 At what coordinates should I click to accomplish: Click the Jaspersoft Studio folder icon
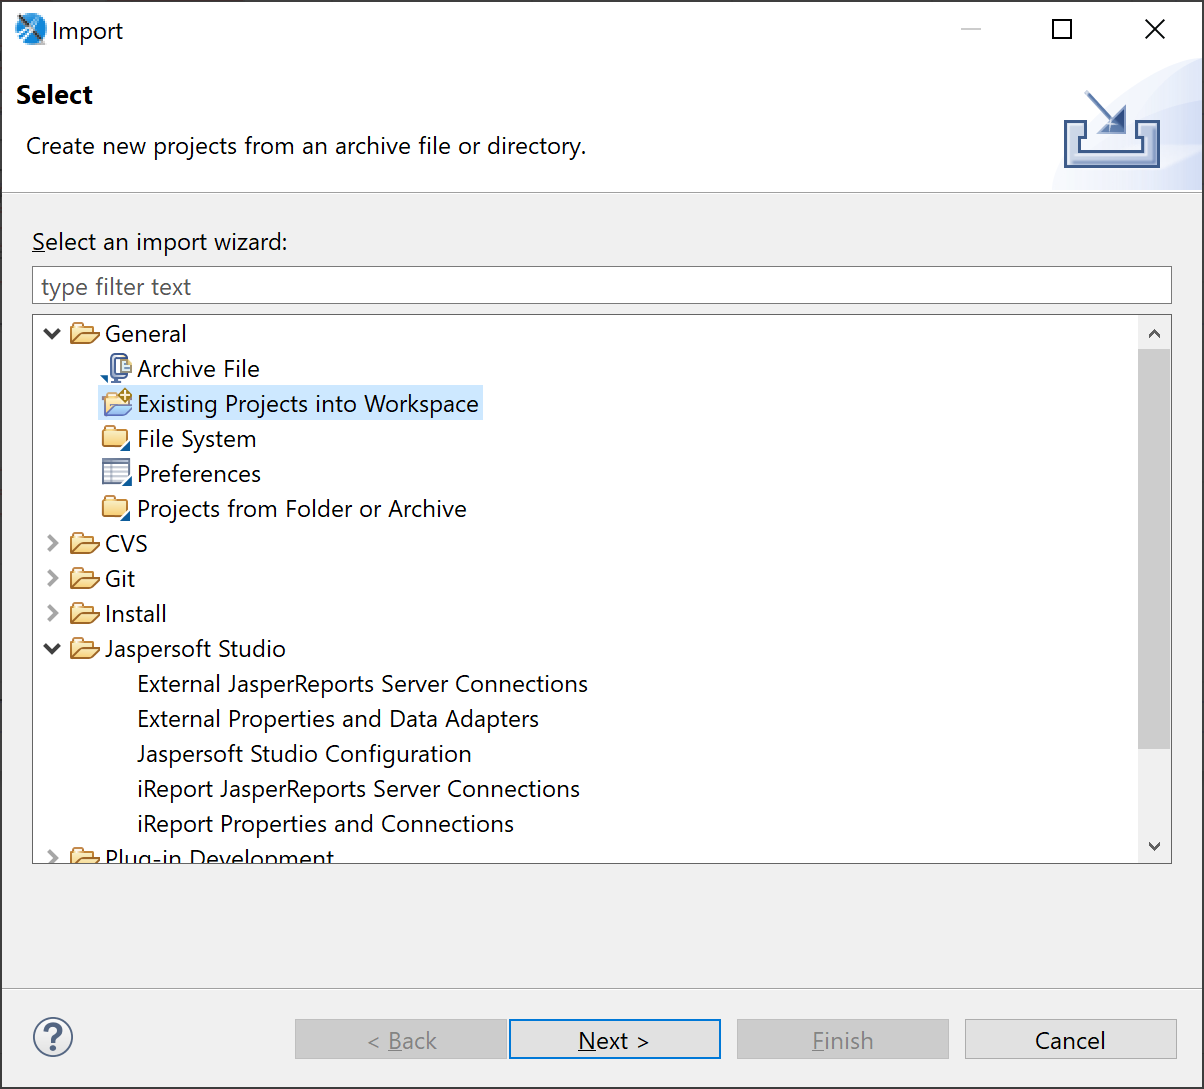pos(84,648)
